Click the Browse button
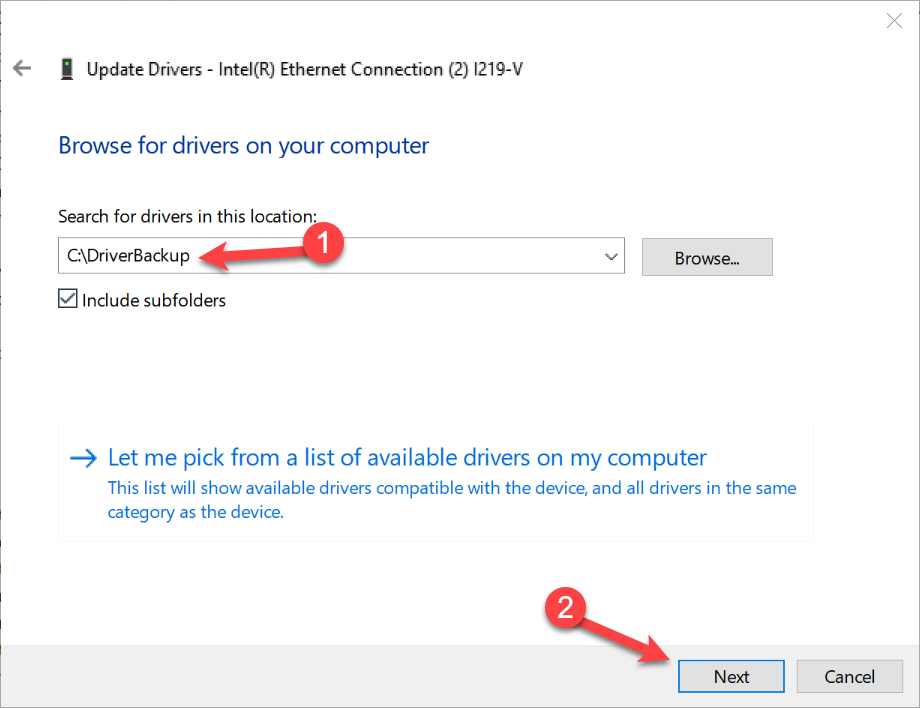 706,257
